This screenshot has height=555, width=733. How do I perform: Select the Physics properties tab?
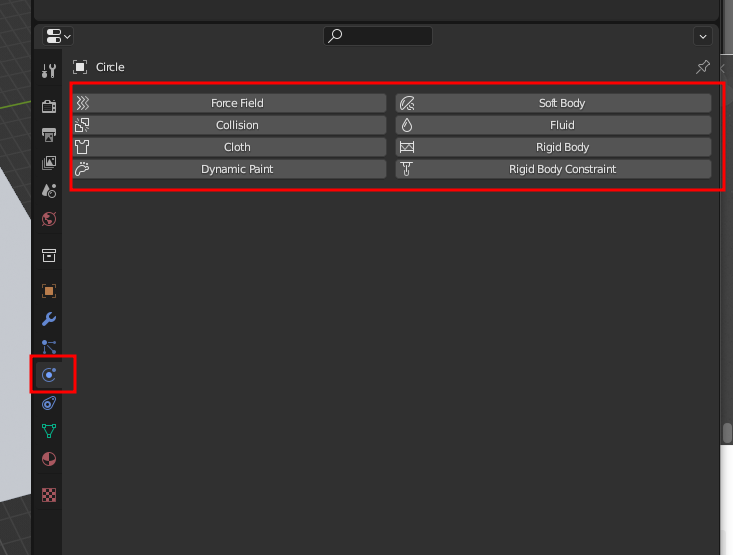[49, 375]
